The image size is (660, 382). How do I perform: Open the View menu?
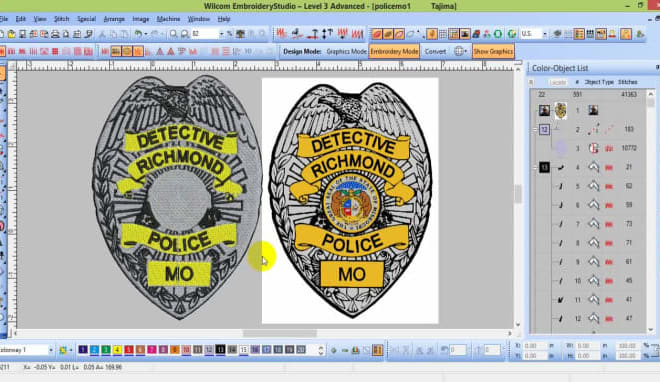tap(40, 19)
